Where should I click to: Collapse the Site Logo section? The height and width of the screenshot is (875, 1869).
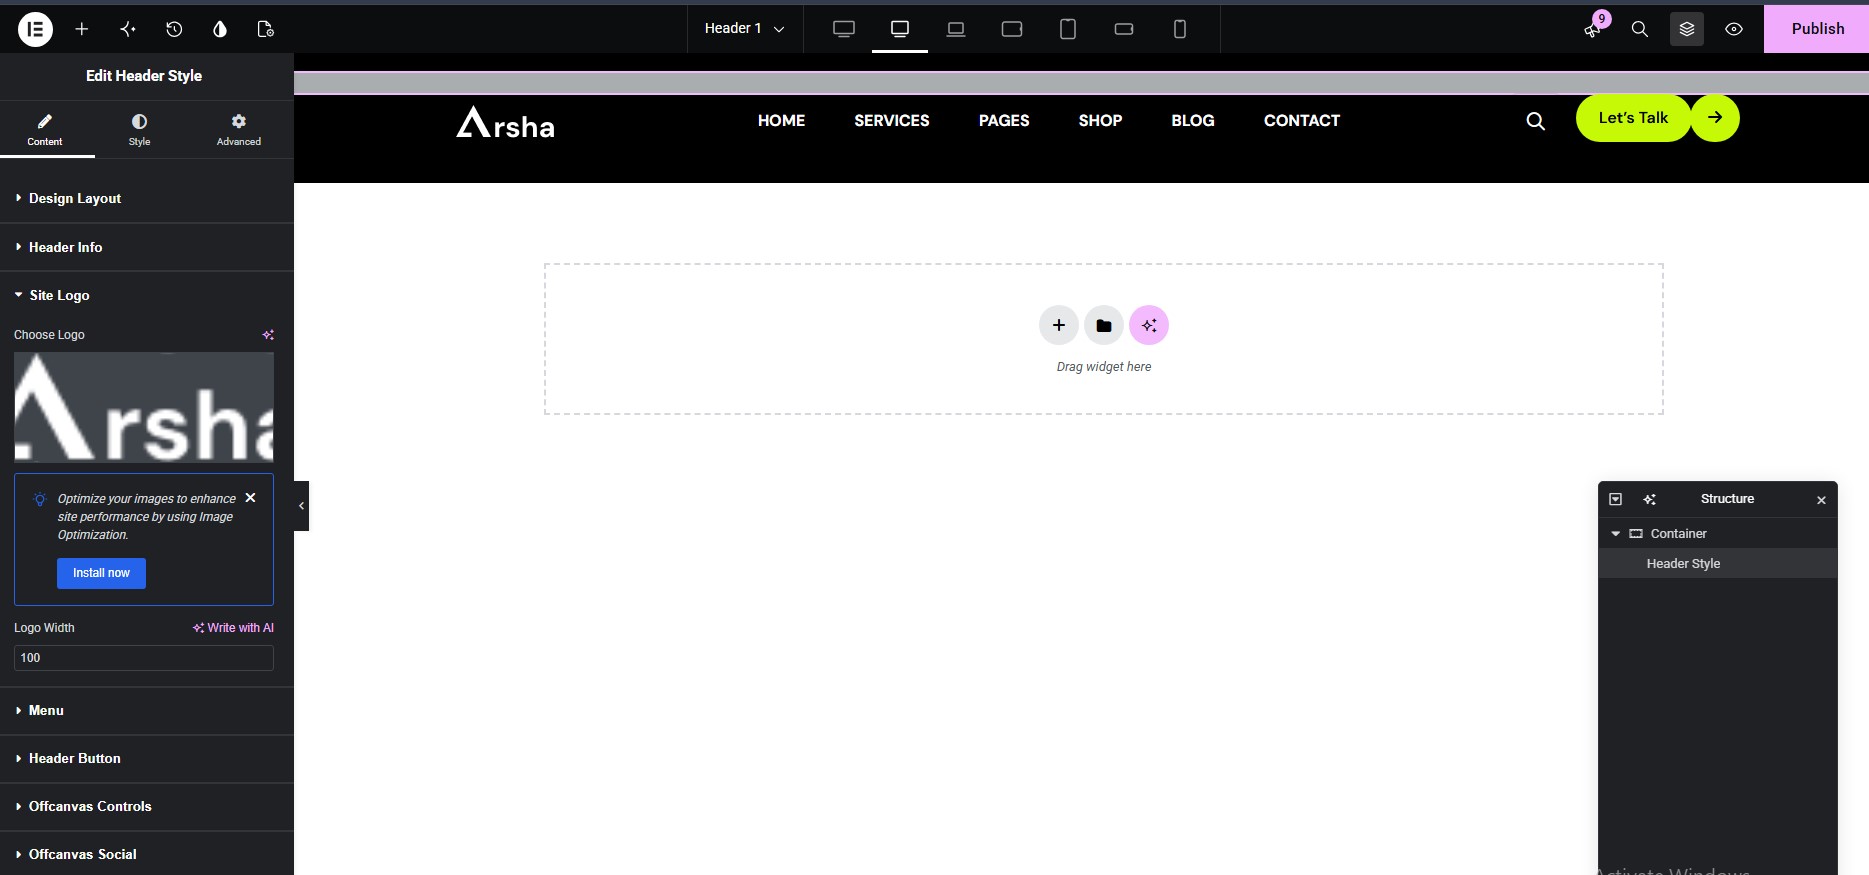coord(147,295)
